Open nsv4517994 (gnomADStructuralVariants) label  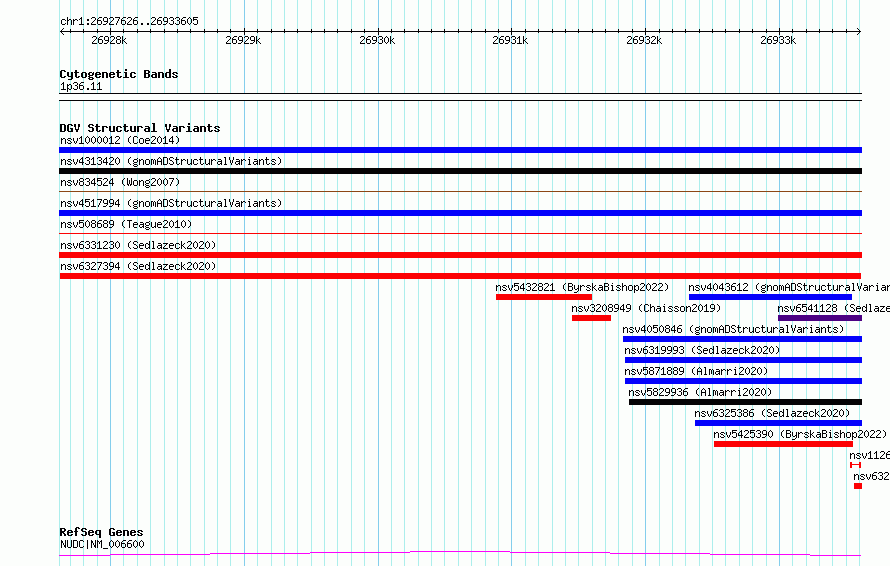171,203
